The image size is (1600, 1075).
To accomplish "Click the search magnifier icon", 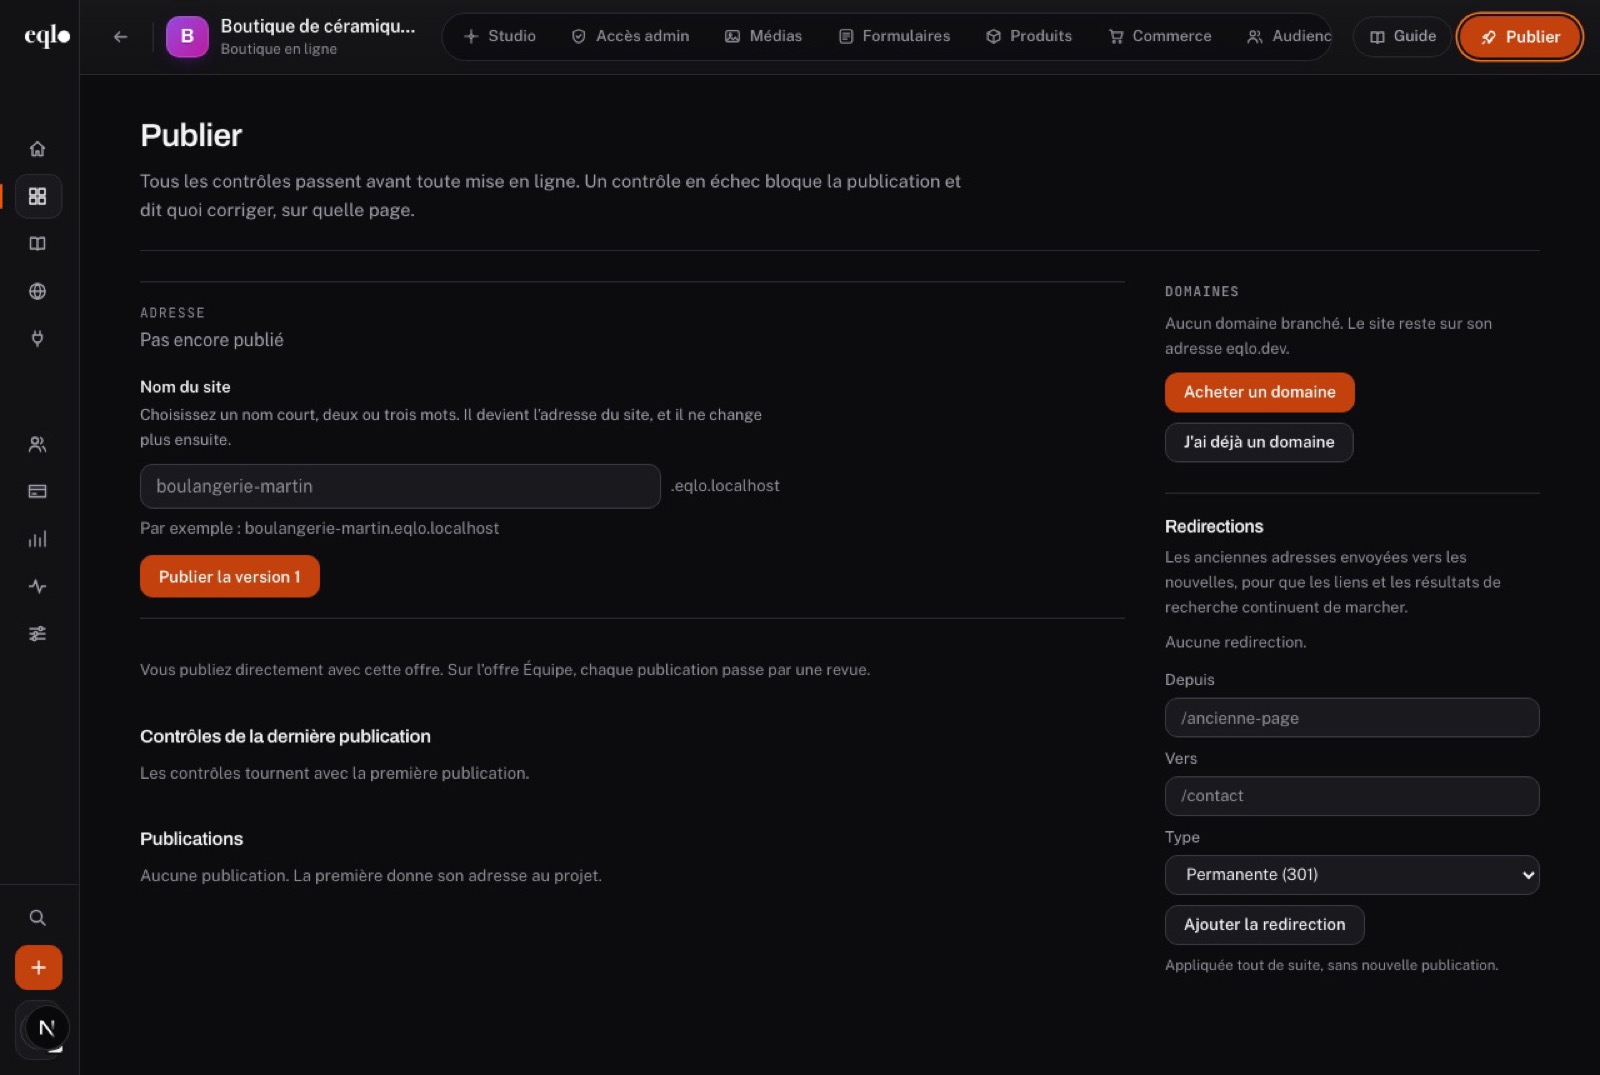I will pos(38,917).
